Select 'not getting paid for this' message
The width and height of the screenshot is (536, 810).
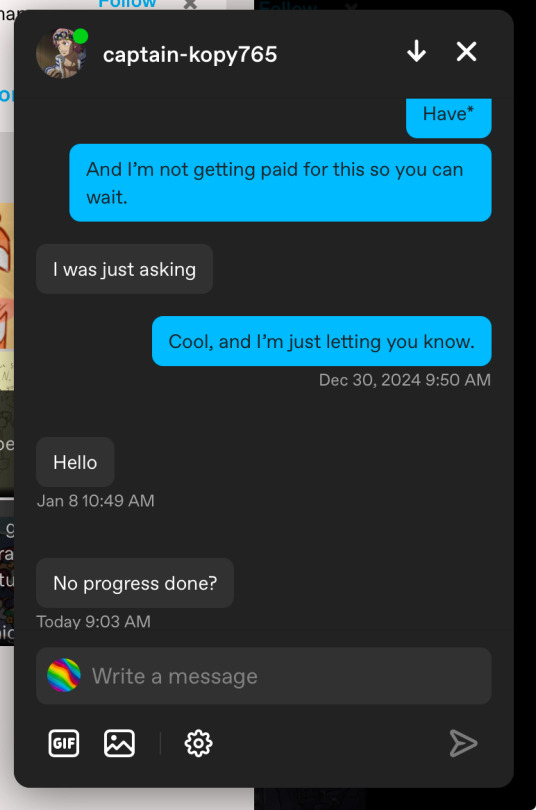pyautogui.click(x=280, y=183)
